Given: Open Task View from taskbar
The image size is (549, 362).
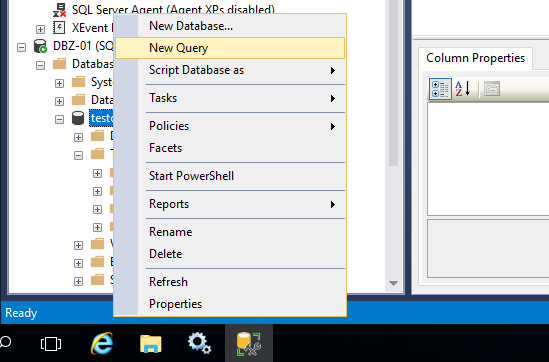Looking at the screenshot, I should click(51, 344).
